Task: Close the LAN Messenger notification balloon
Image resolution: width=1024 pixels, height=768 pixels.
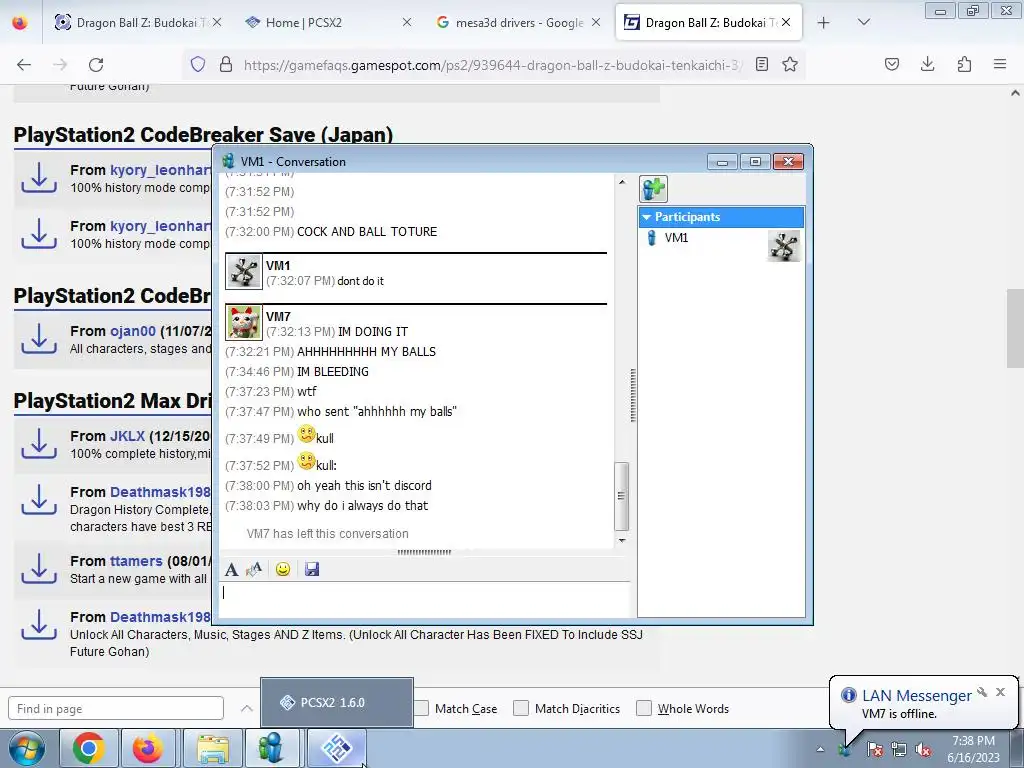Action: tap(1000, 692)
